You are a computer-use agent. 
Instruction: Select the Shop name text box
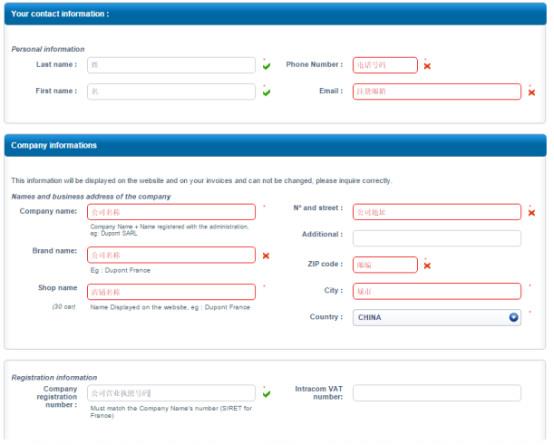pyautogui.click(x=171, y=292)
